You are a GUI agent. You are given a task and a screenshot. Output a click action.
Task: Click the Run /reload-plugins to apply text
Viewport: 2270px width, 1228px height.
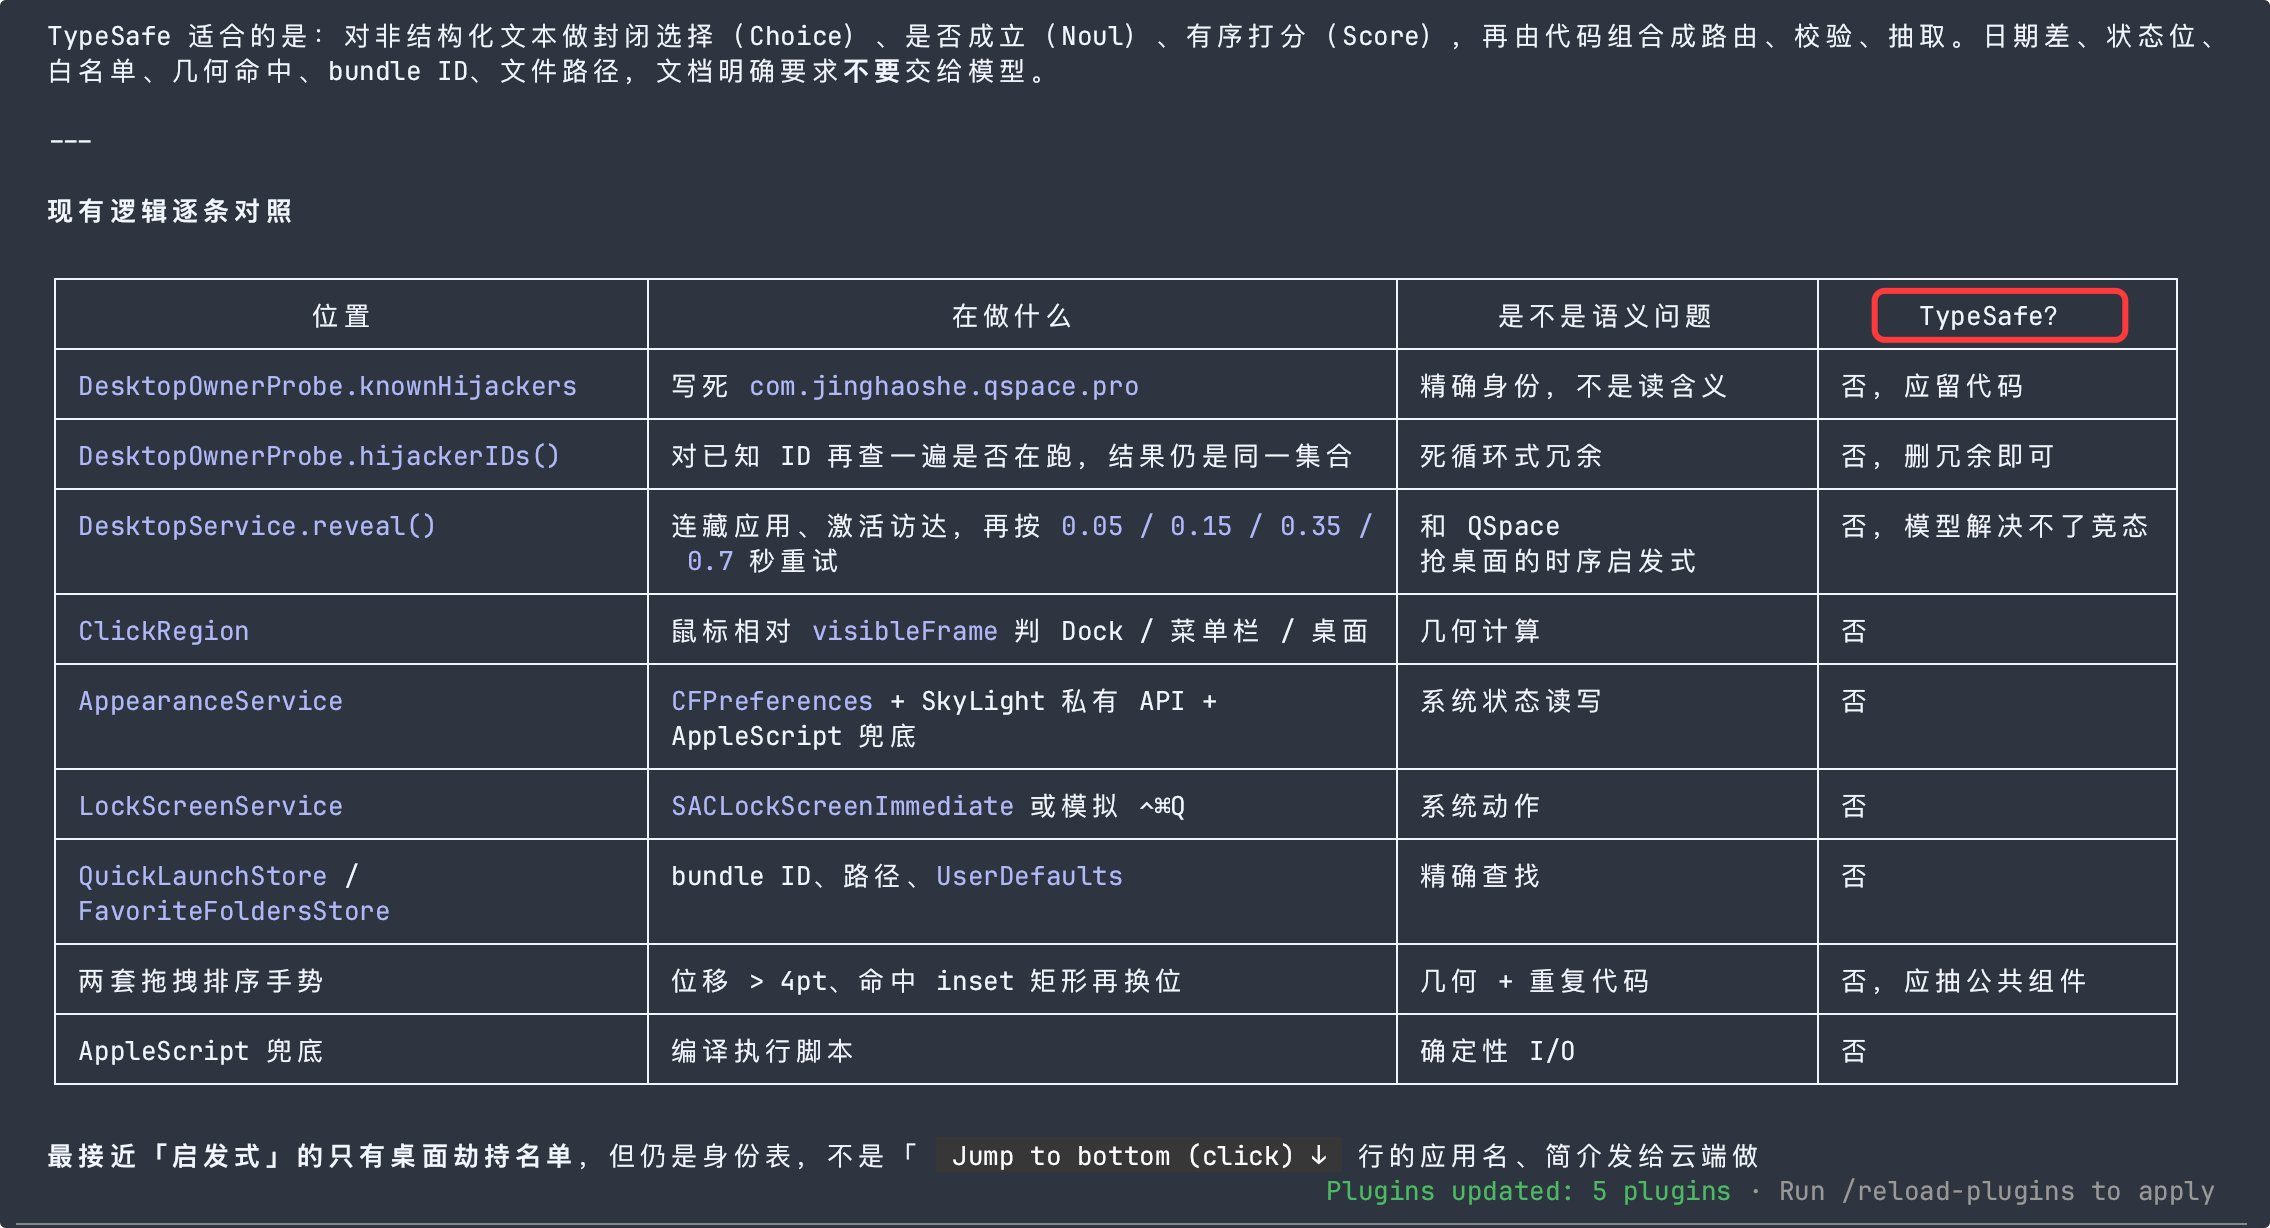point(1997,1191)
